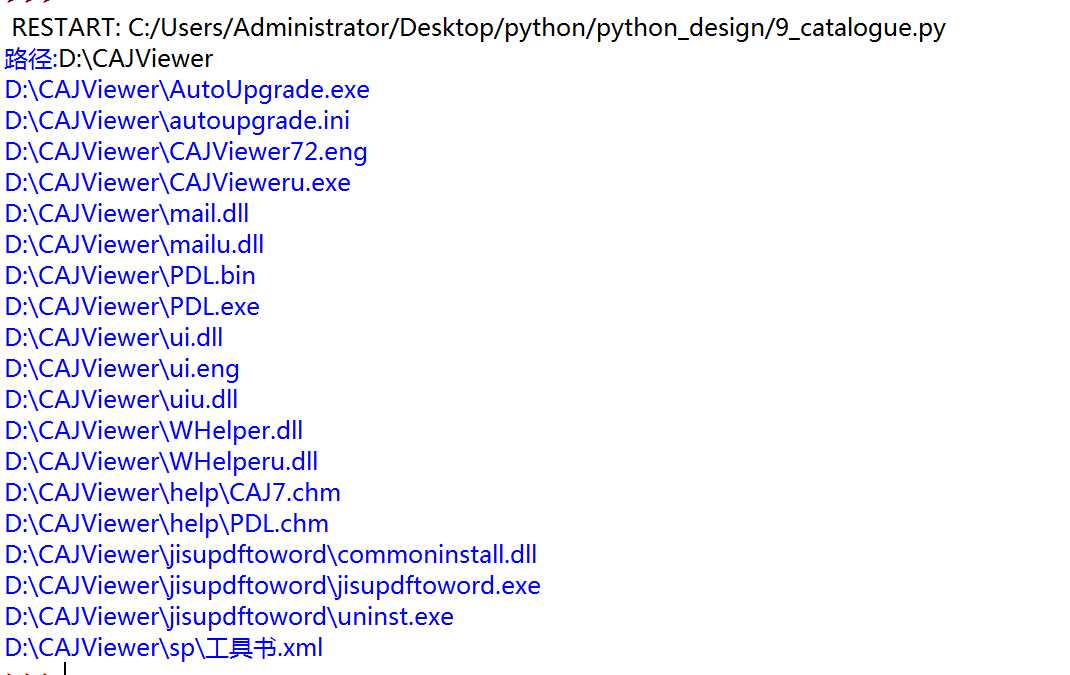Click the output line ending autoupgrade.ini
1070x675 pixels.
[177, 121]
